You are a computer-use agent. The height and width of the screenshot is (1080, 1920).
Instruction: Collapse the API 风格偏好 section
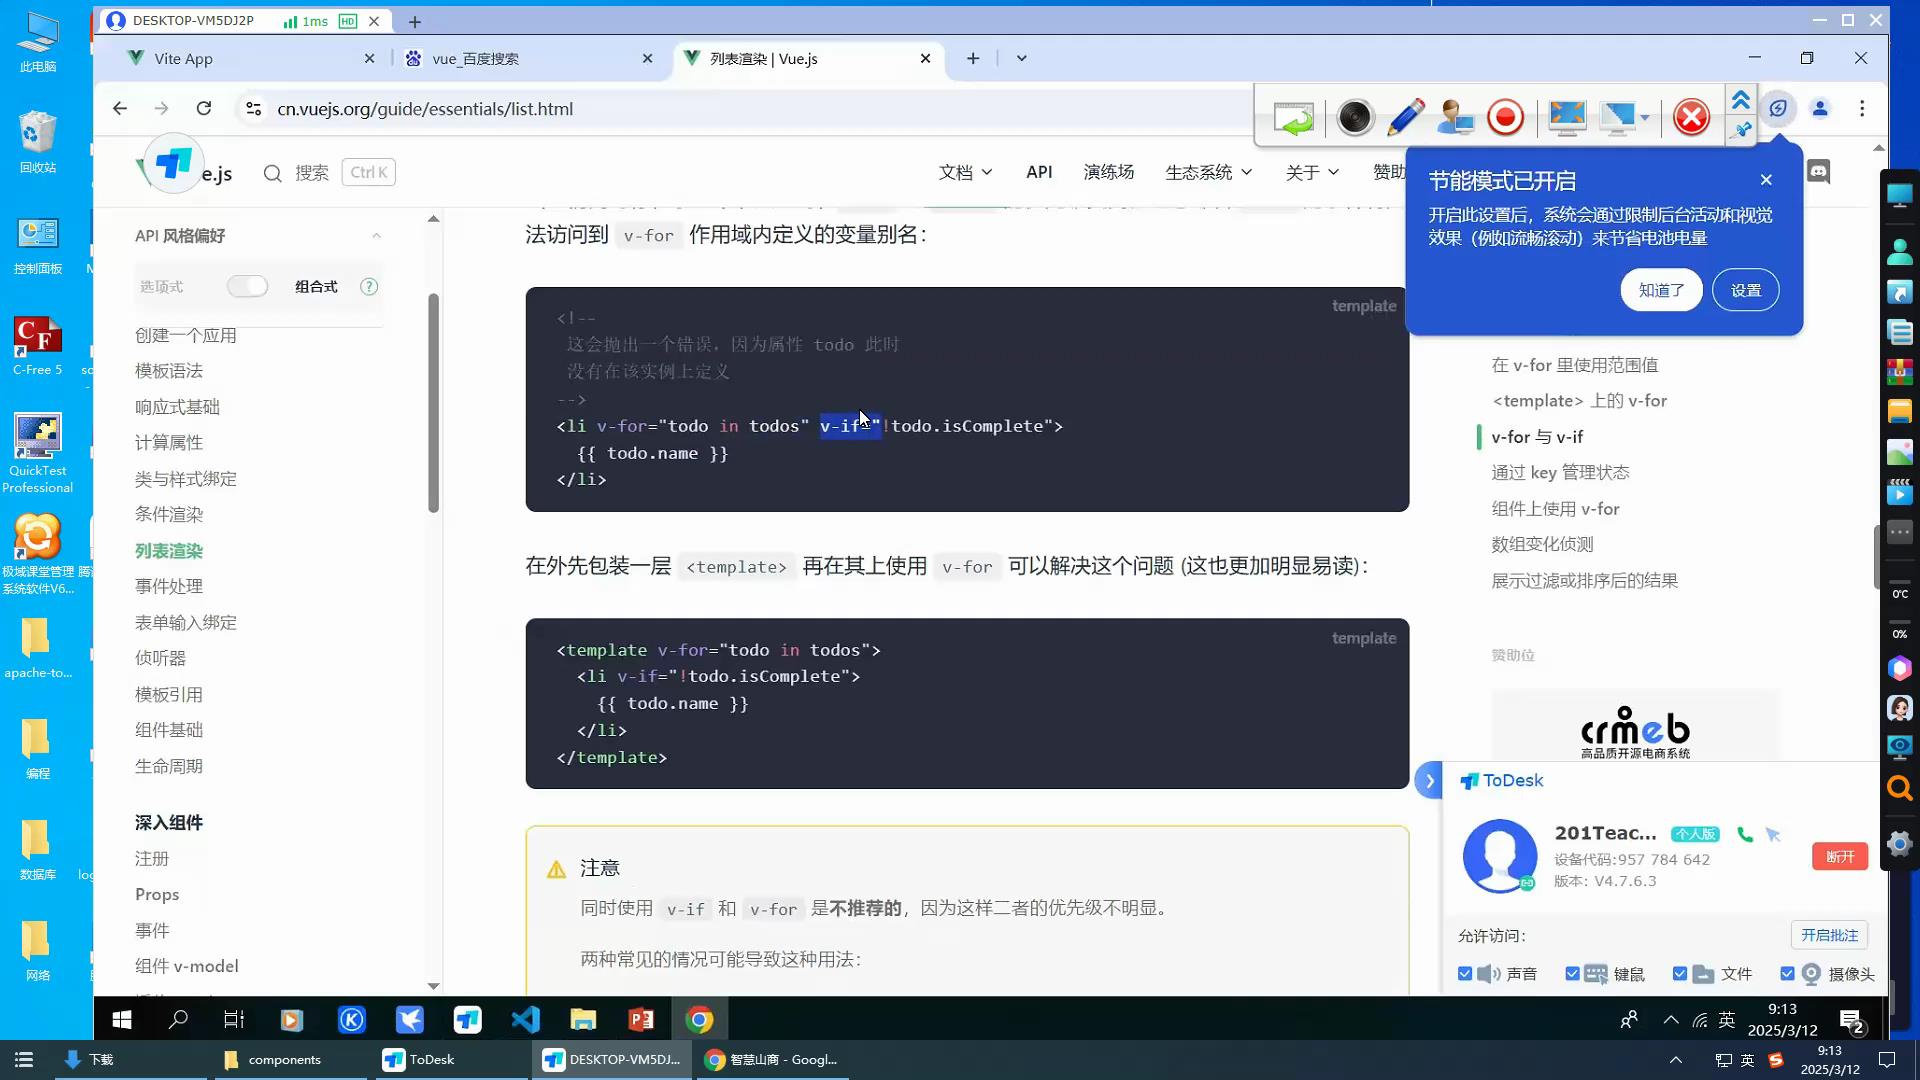click(376, 236)
